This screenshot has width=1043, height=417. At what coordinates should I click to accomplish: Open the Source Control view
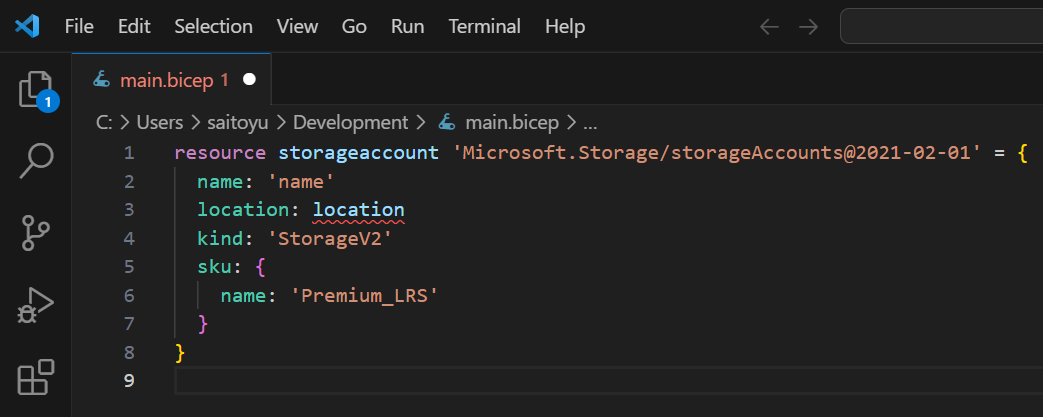[x=36, y=233]
